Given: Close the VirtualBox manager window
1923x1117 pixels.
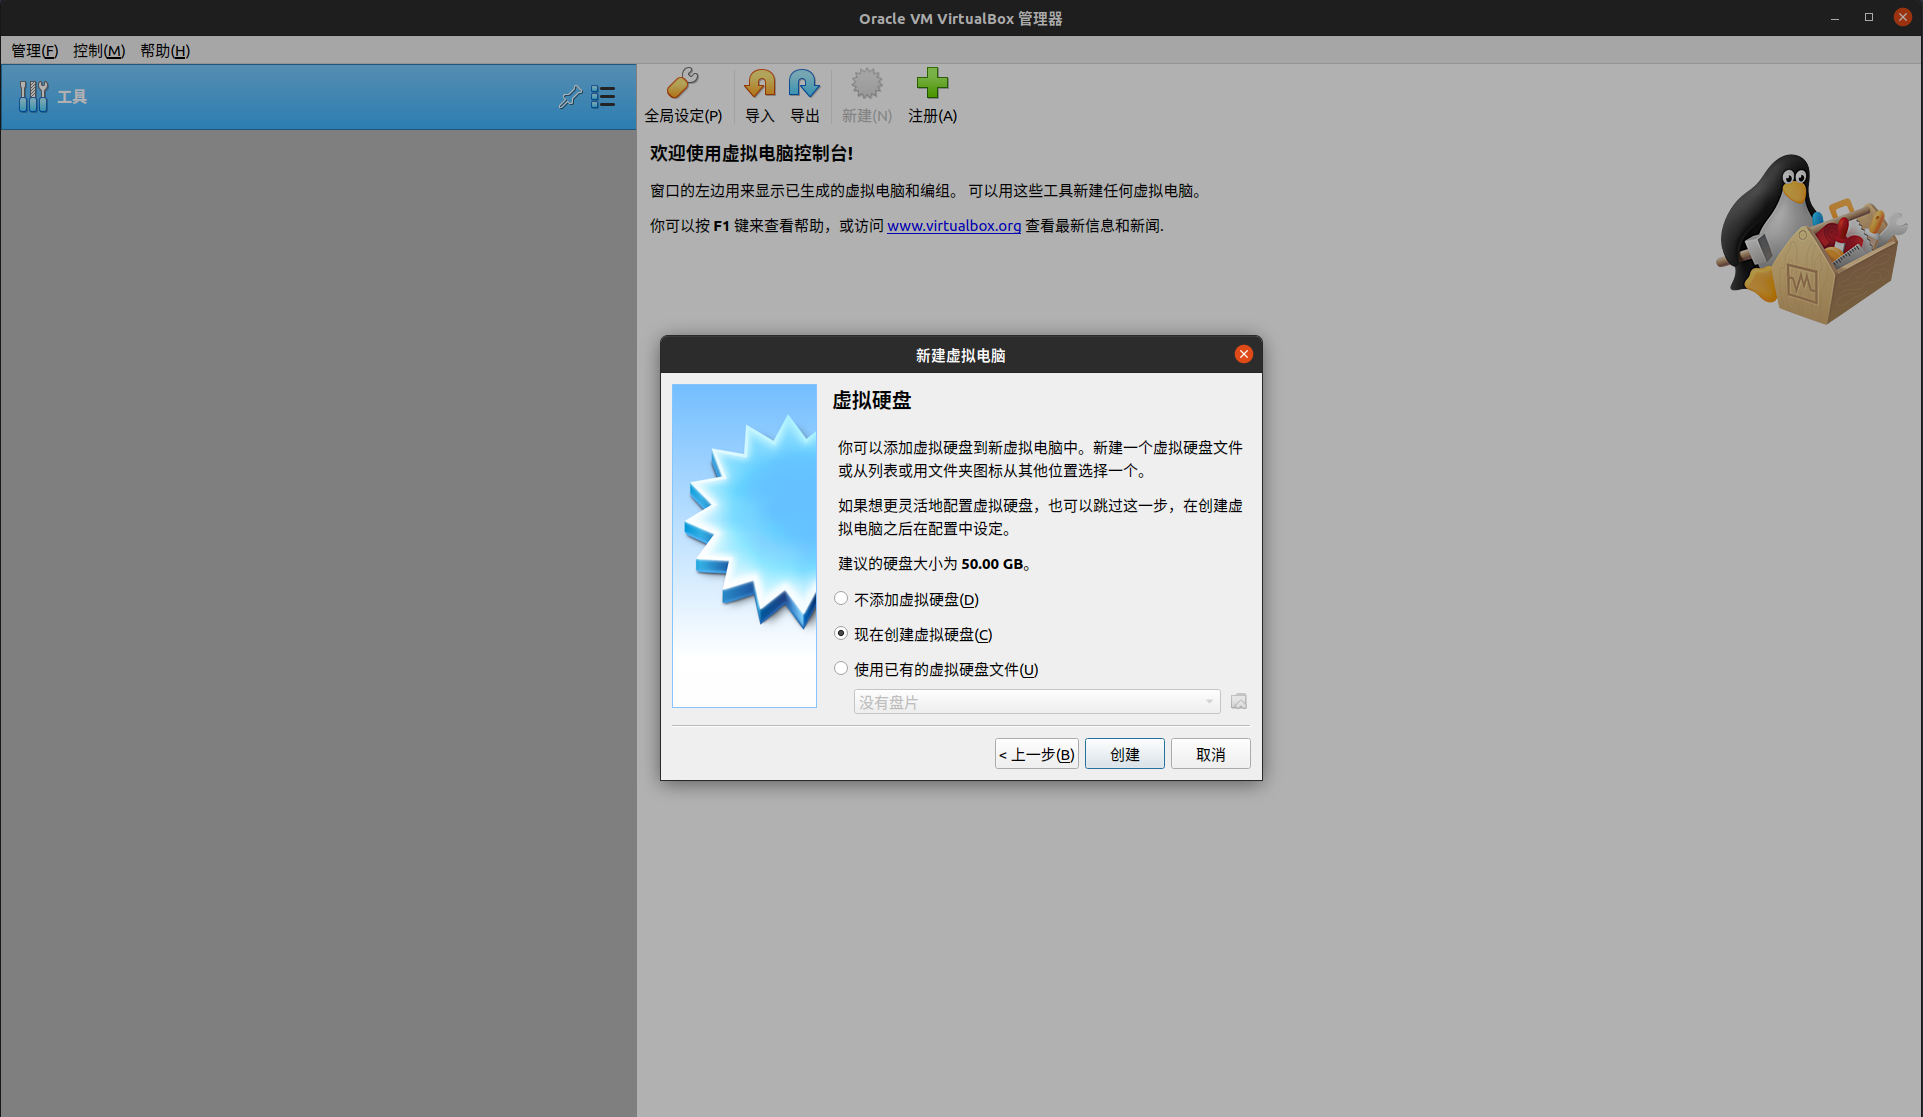Looking at the screenshot, I should tap(1903, 18).
